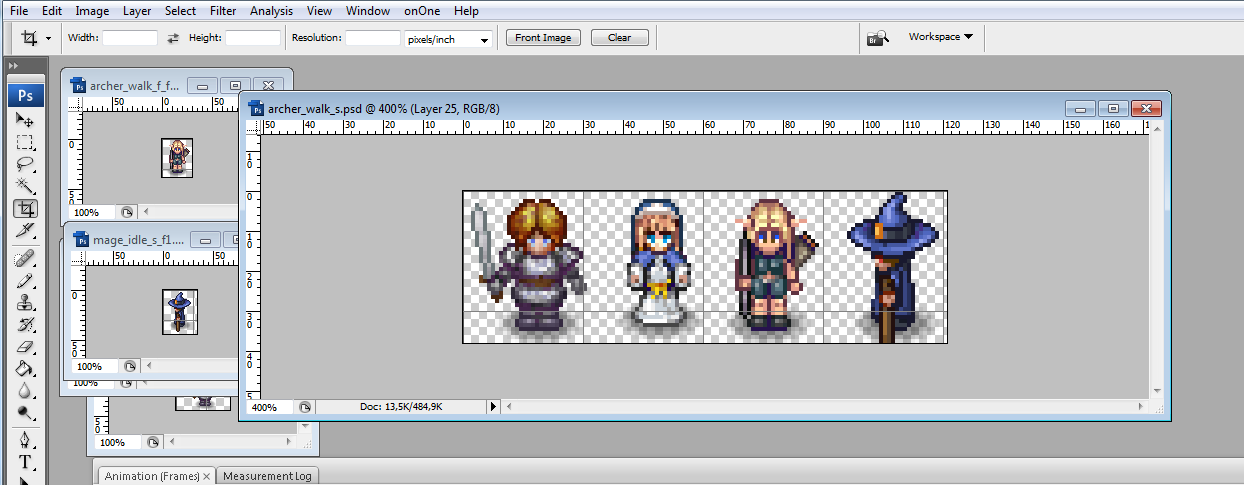Launch Adobe Bridge from options bar

[x=877, y=38]
